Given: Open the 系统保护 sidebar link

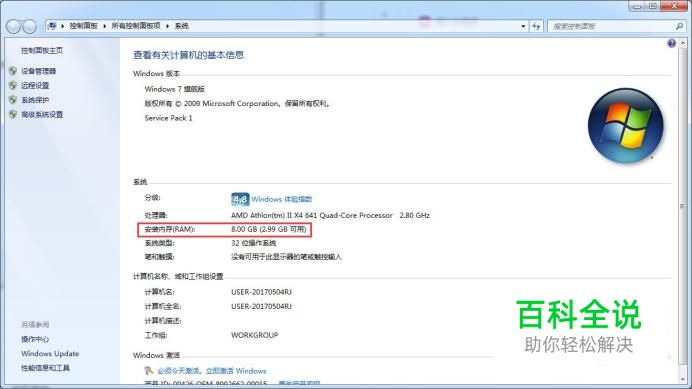Looking at the screenshot, I should click(35, 100).
